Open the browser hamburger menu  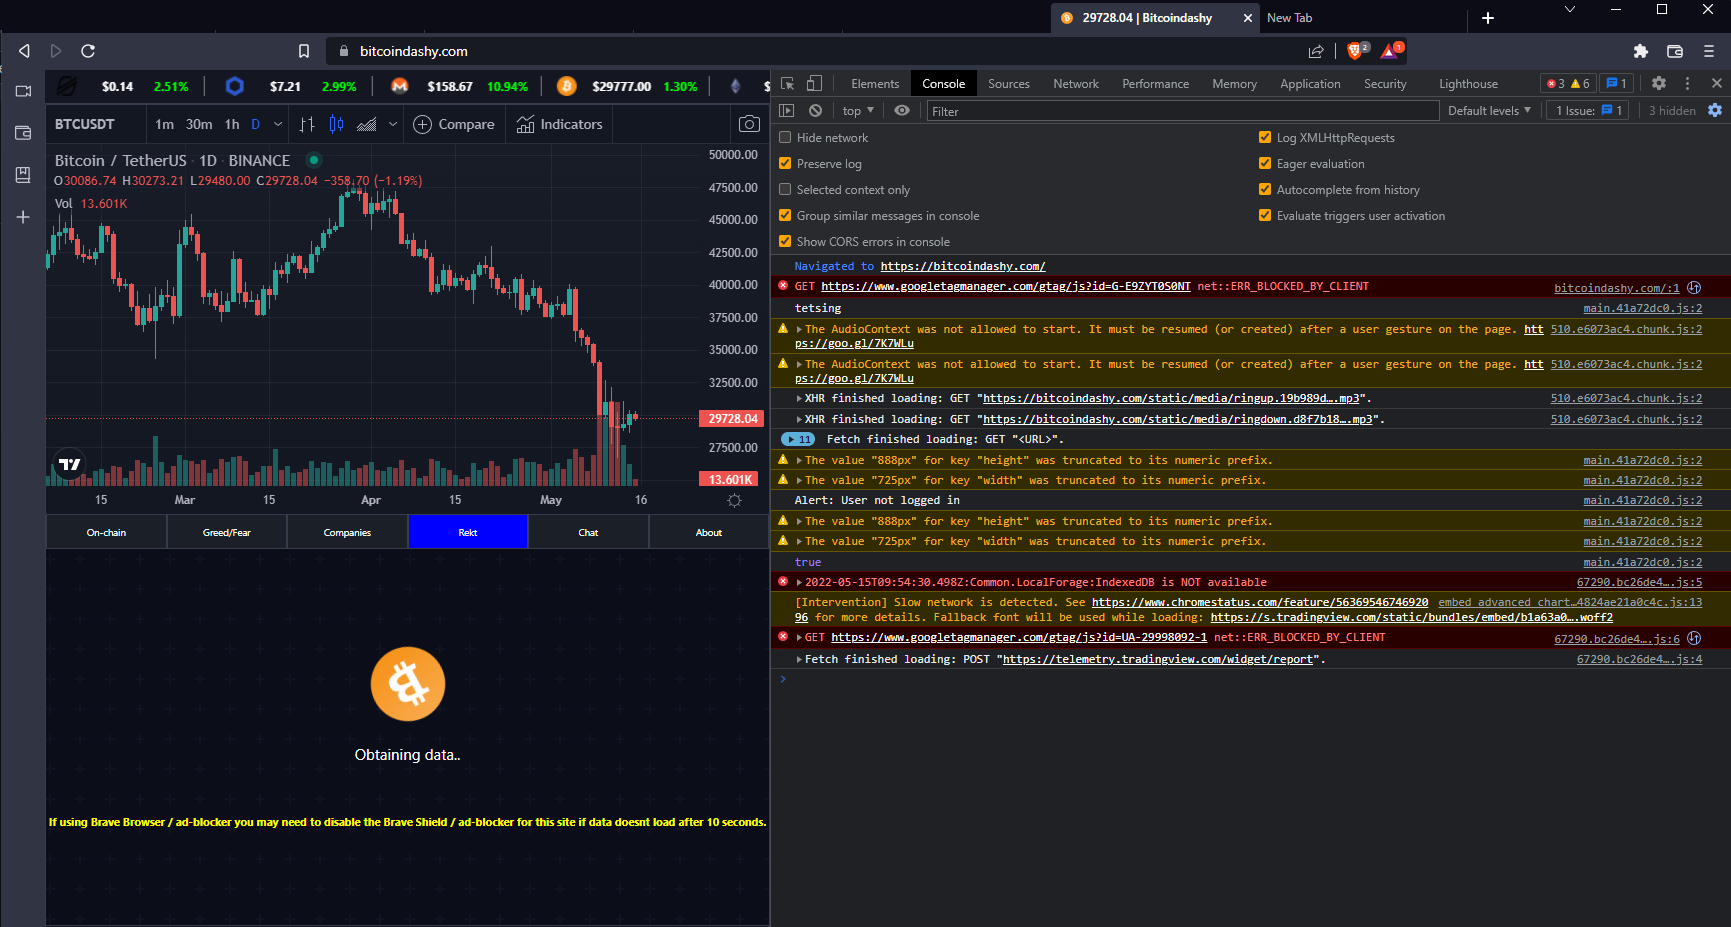(x=1709, y=51)
